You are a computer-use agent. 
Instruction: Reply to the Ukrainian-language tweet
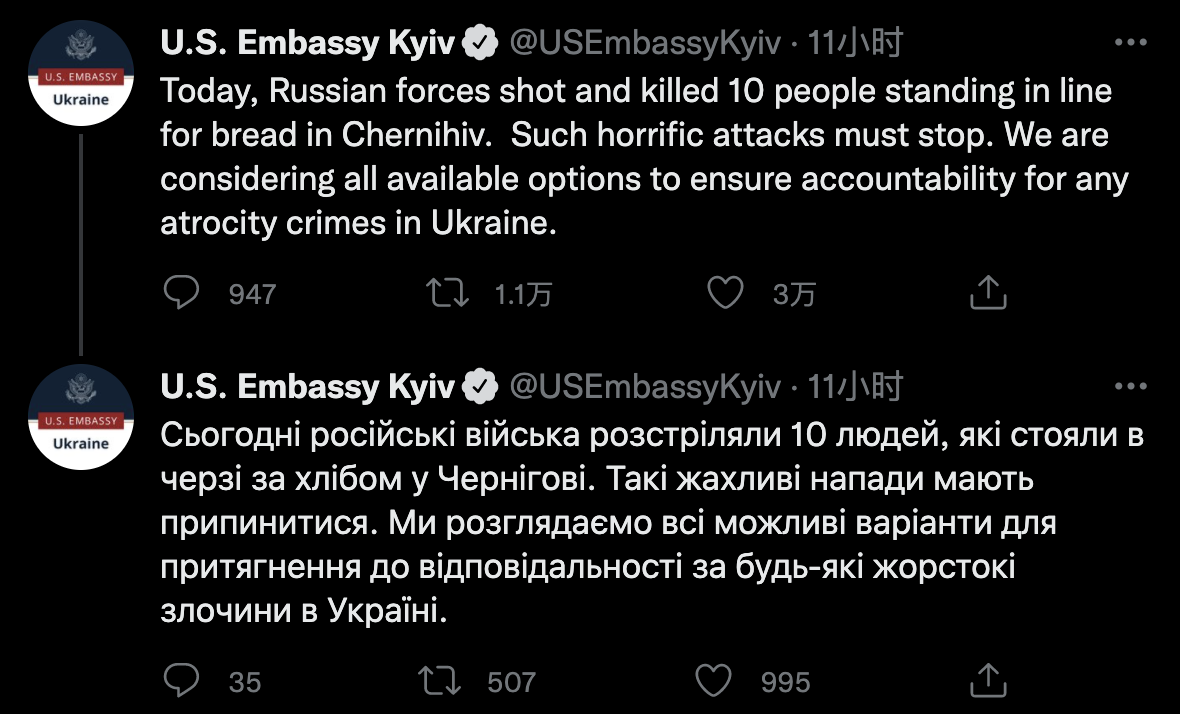182,681
